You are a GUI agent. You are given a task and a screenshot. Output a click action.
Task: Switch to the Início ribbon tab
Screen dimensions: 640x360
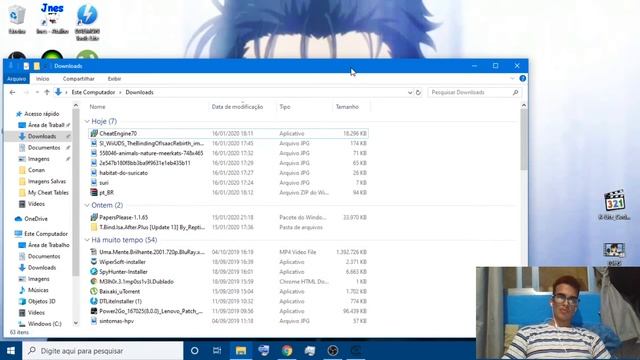[x=42, y=79]
